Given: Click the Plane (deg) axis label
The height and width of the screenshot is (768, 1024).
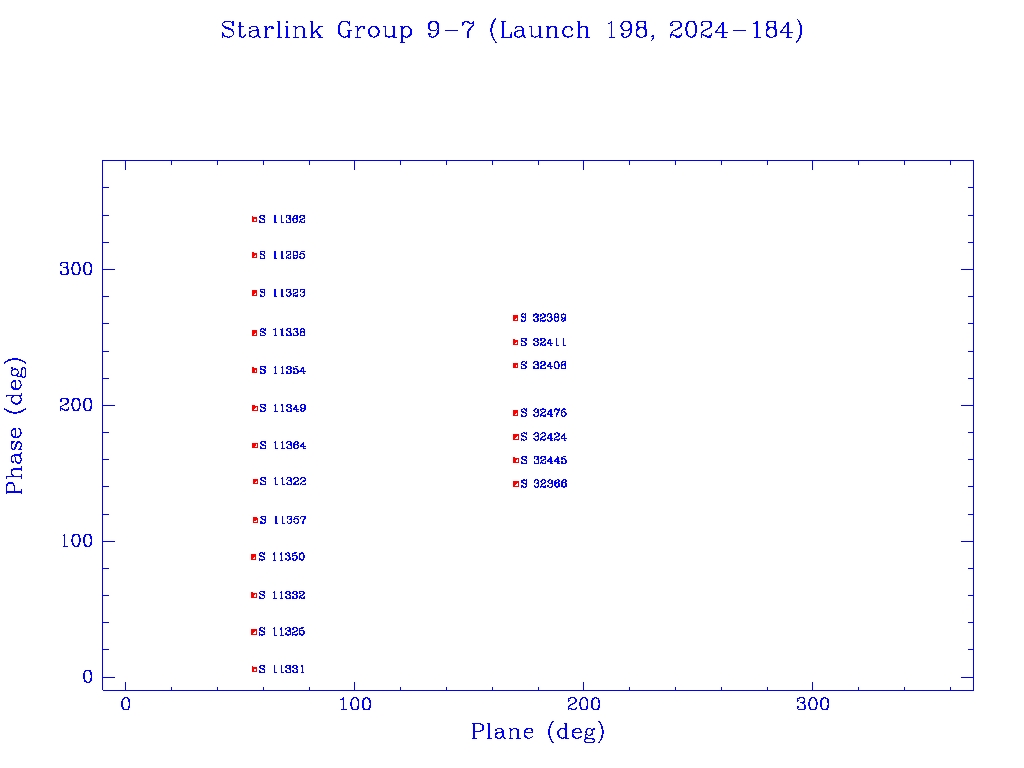Looking at the screenshot, I should [538, 732].
